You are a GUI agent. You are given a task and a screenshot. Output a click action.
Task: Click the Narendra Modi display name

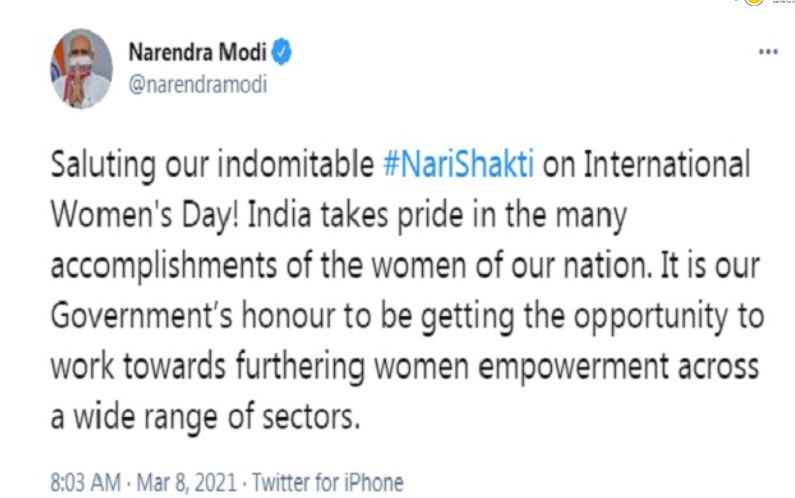click(x=197, y=52)
